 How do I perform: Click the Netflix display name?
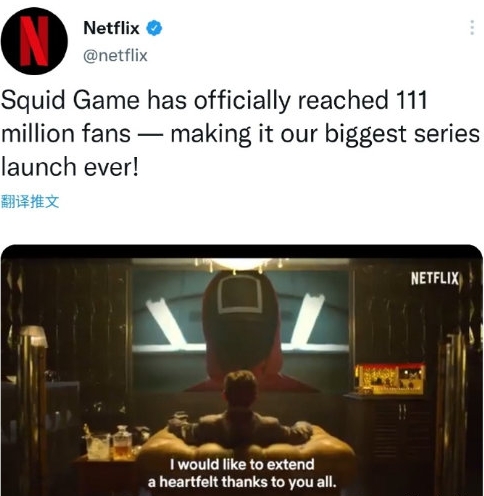111,28
